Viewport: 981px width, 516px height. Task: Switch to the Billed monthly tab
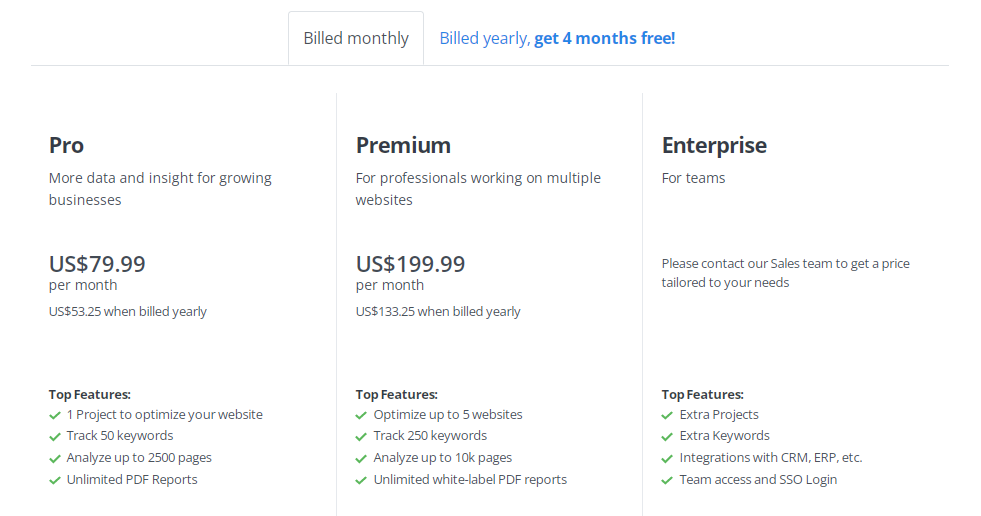356,39
